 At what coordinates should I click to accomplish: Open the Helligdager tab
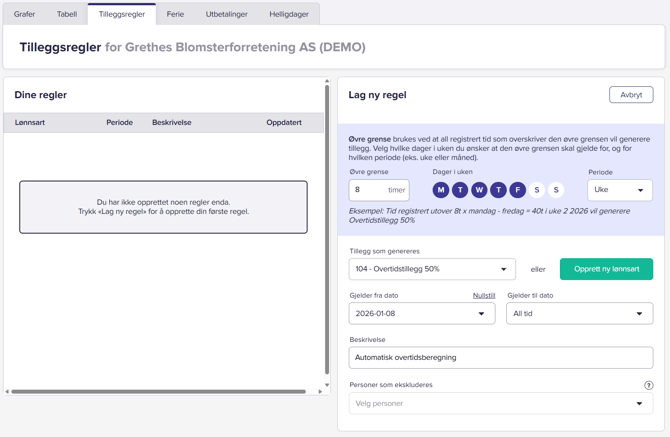(x=289, y=14)
